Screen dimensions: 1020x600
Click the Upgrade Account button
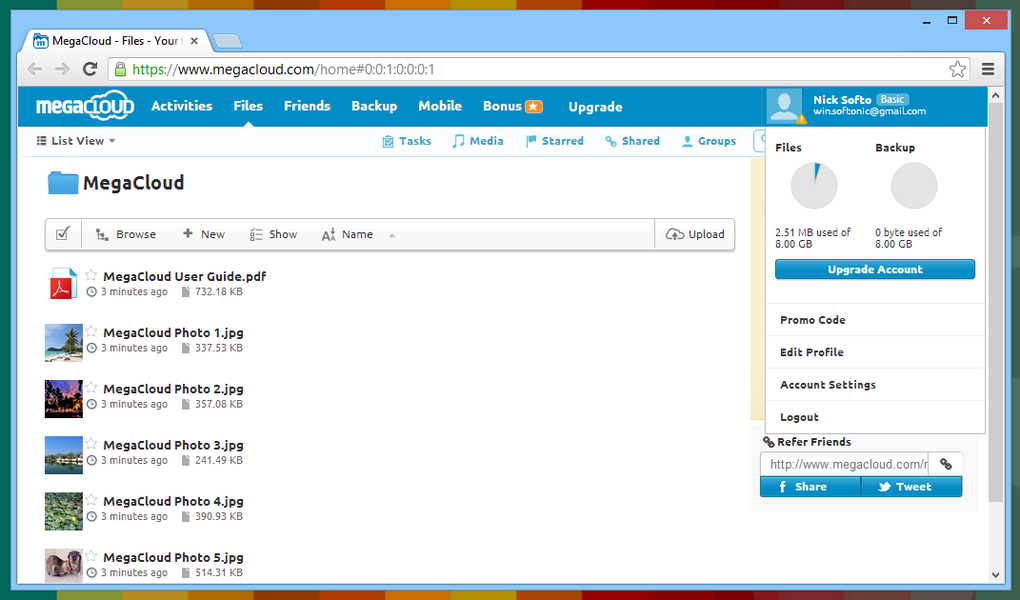tap(875, 269)
